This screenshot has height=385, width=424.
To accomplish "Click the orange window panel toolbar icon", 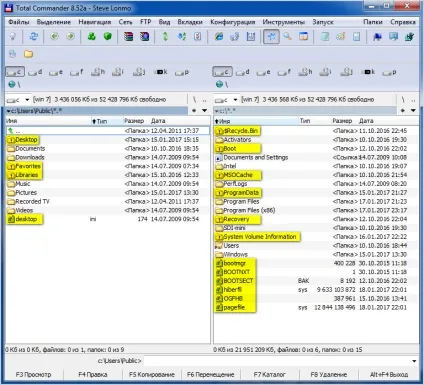I will pyautogui.click(x=303, y=36).
